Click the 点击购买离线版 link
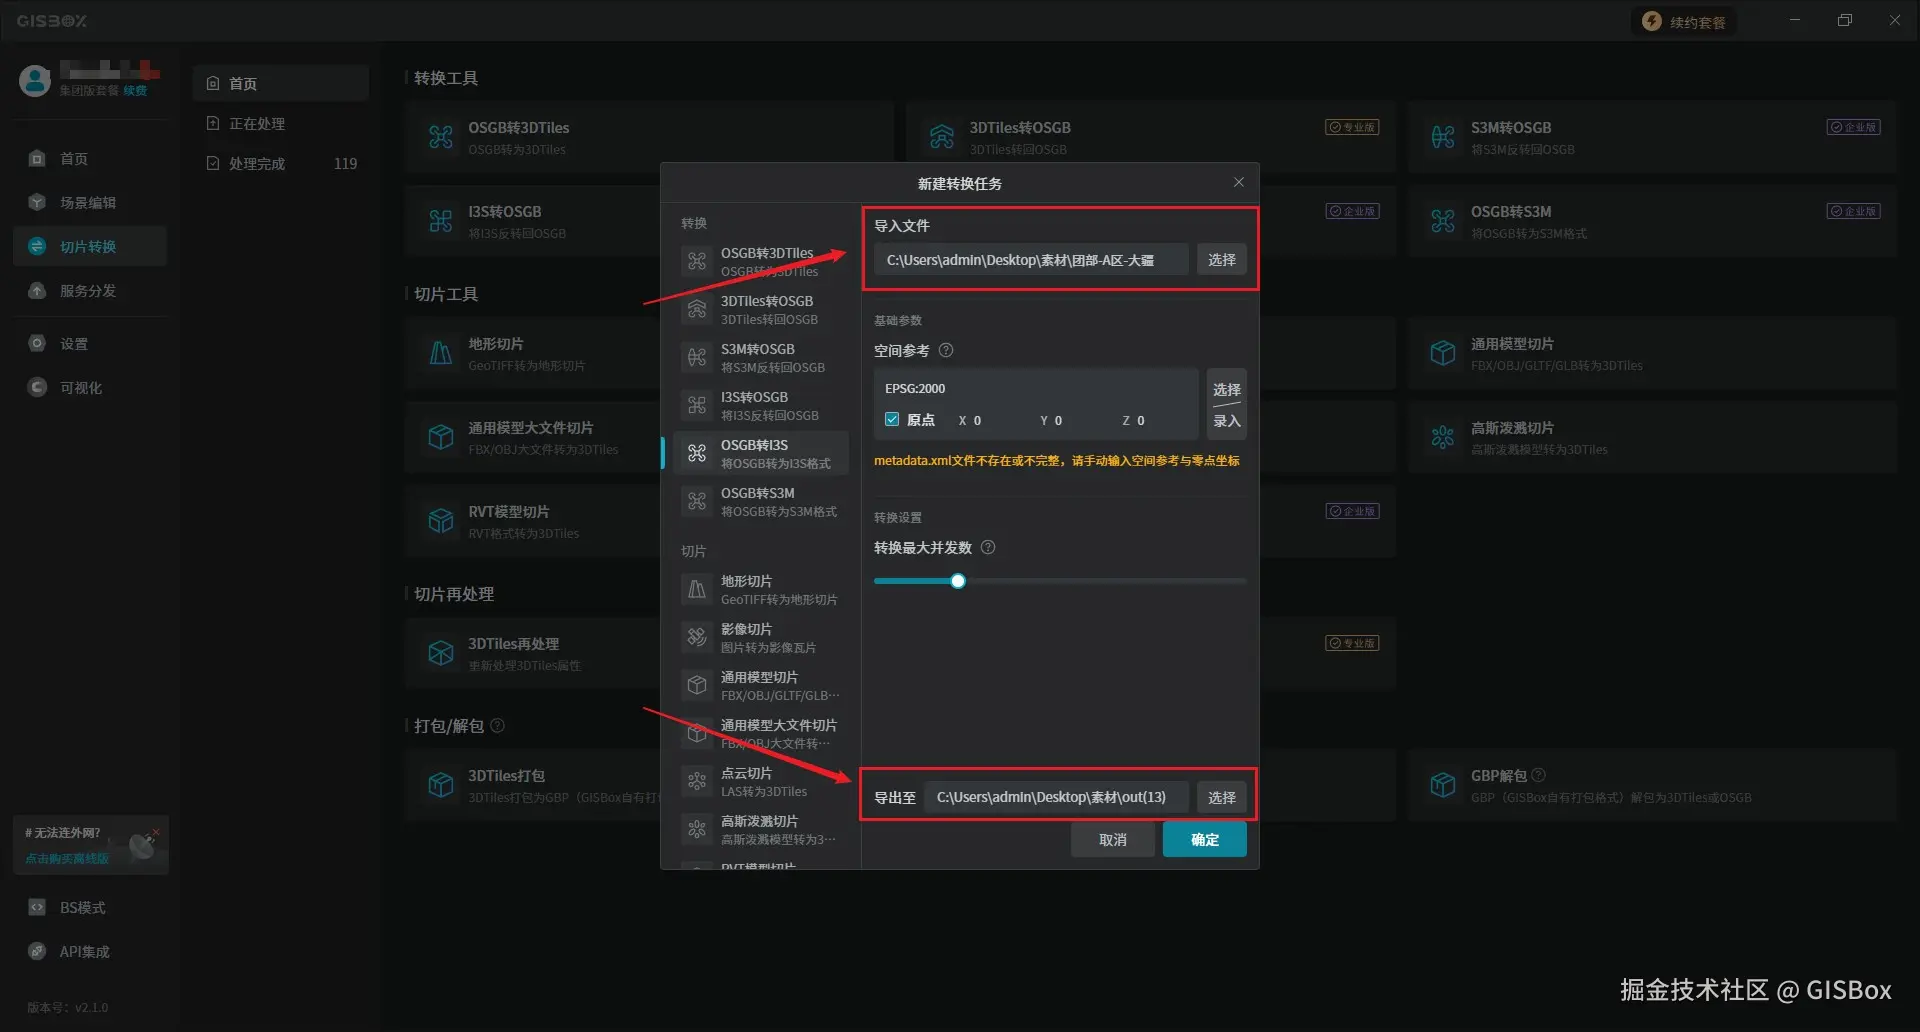 click(x=67, y=858)
